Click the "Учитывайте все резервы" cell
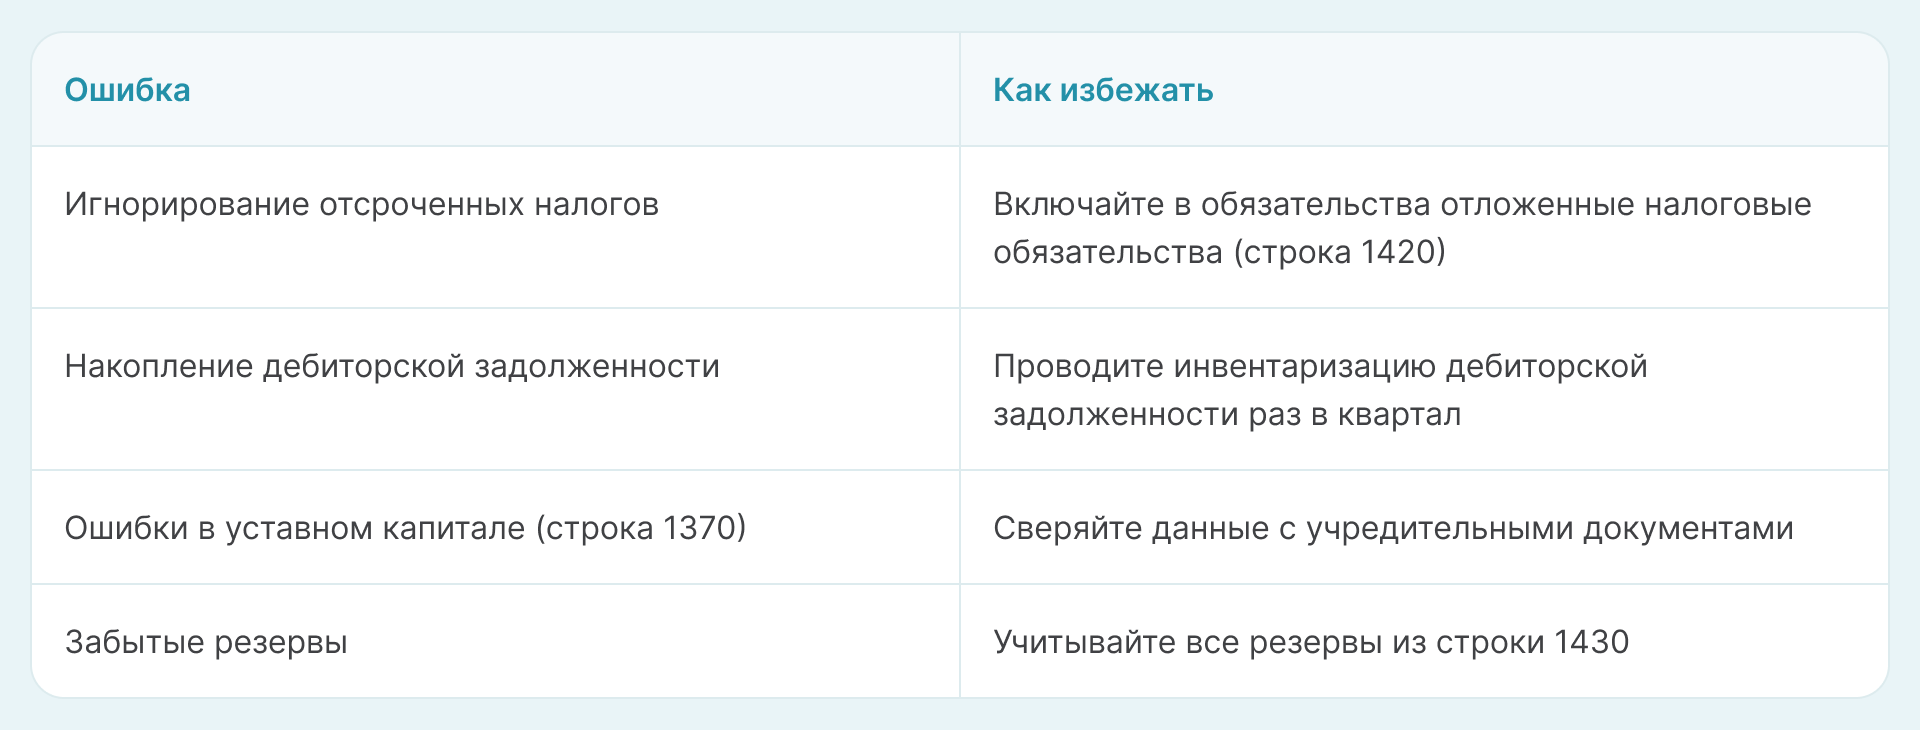Screen dimensions: 1920x730 tap(1310, 642)
